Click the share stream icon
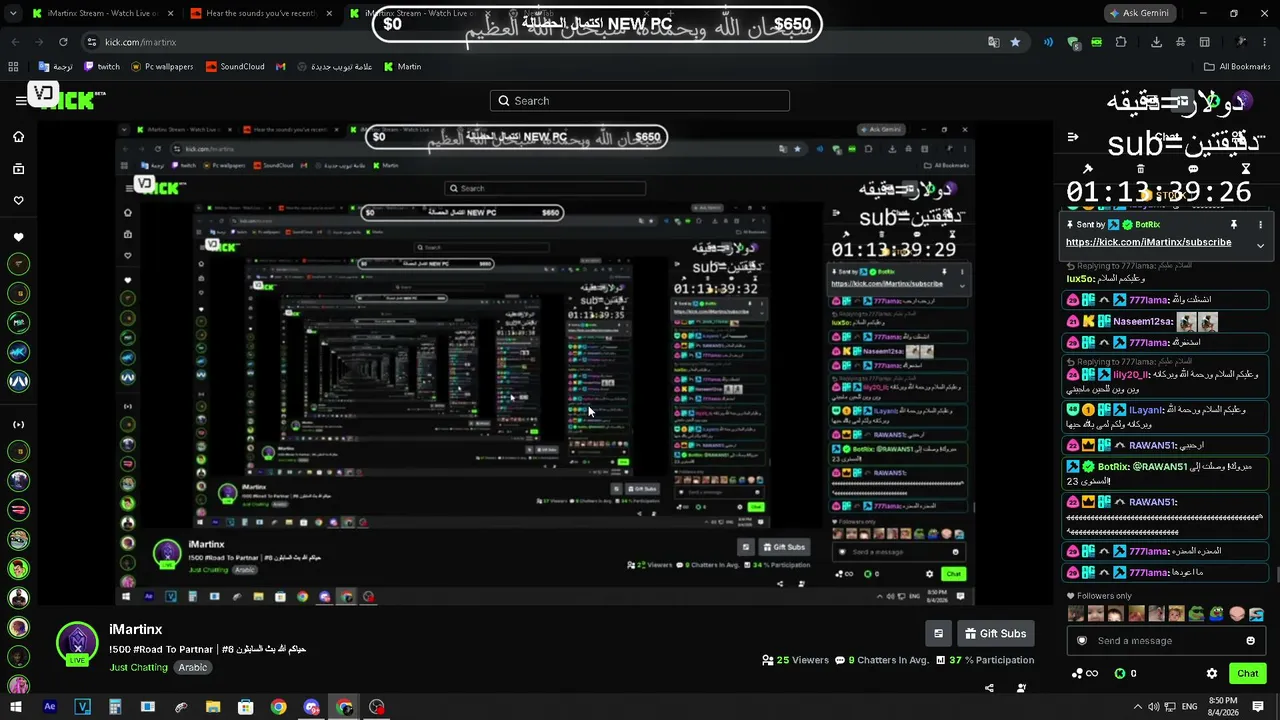 point(989,688)
